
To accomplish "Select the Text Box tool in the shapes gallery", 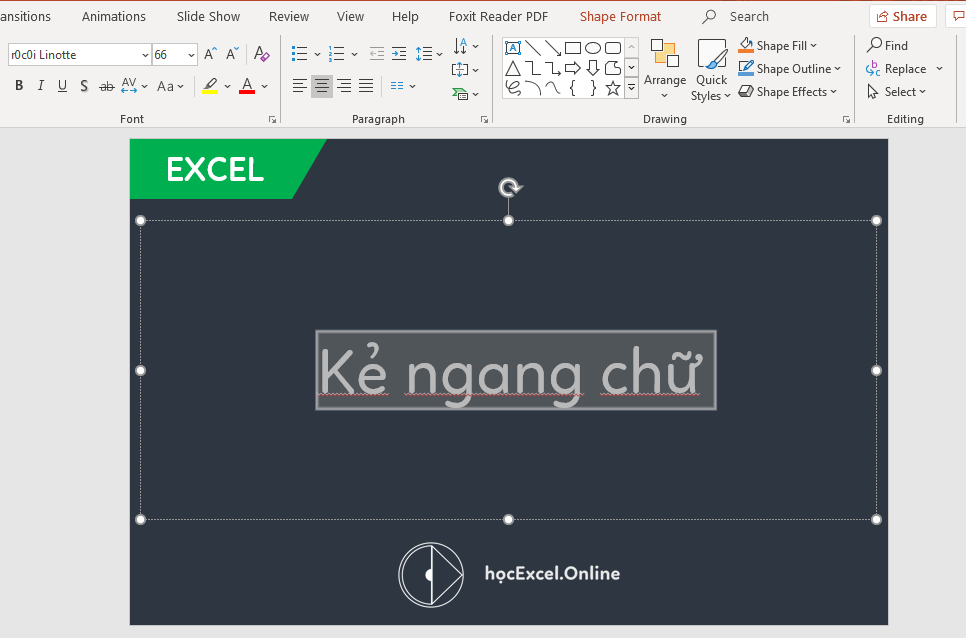I will [512, 47].
